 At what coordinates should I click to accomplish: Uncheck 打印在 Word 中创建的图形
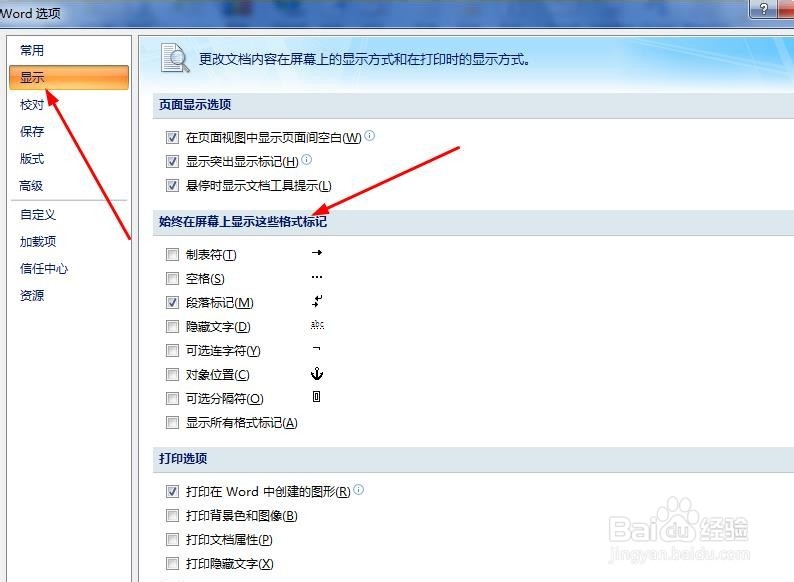172,491
